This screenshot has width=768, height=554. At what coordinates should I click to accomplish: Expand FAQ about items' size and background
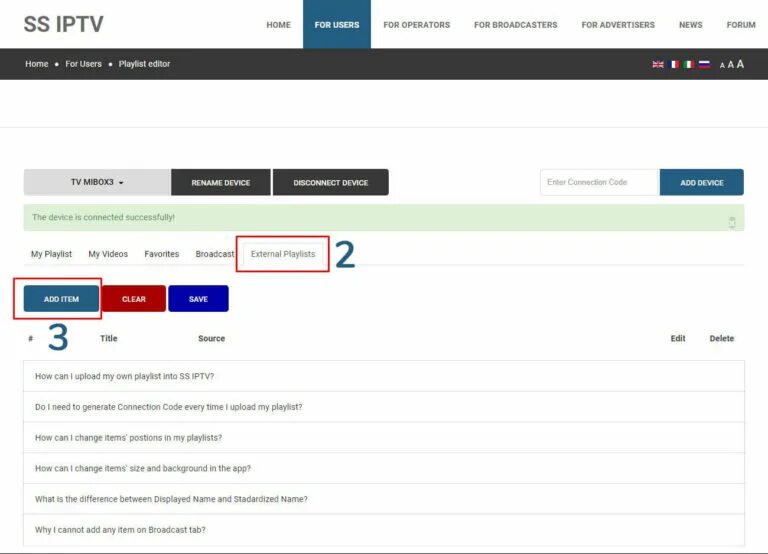(x=384, y=468)
